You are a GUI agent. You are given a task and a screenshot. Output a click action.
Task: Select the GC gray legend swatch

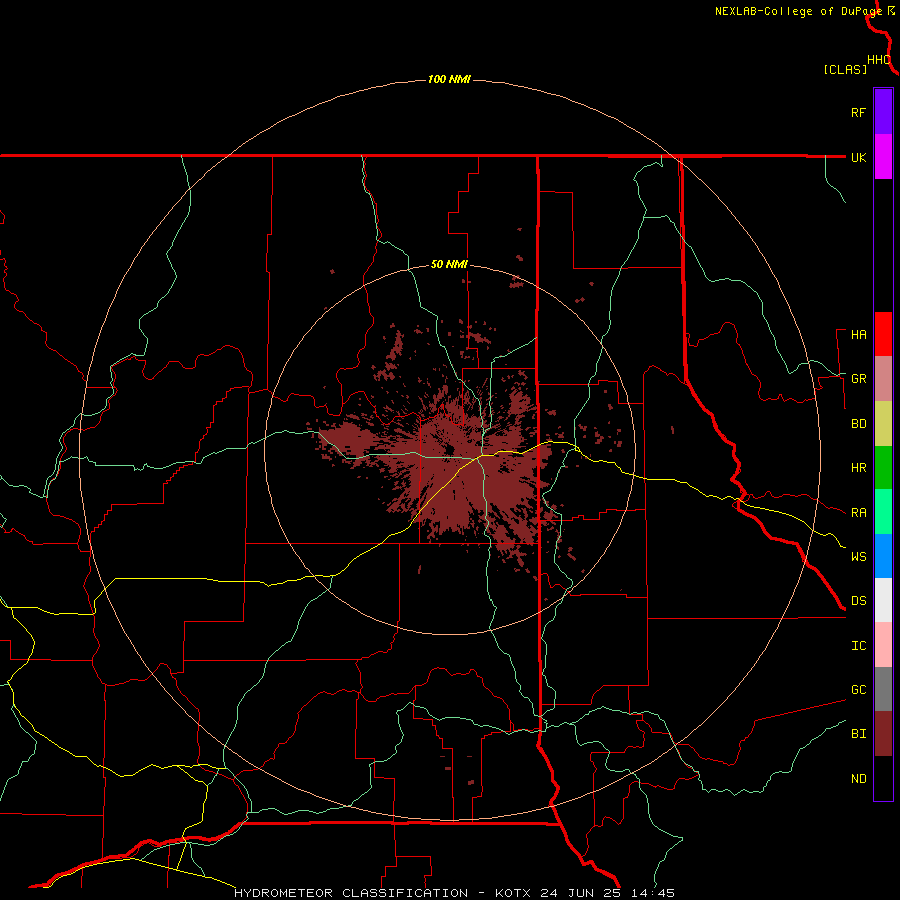click(883, 689)
